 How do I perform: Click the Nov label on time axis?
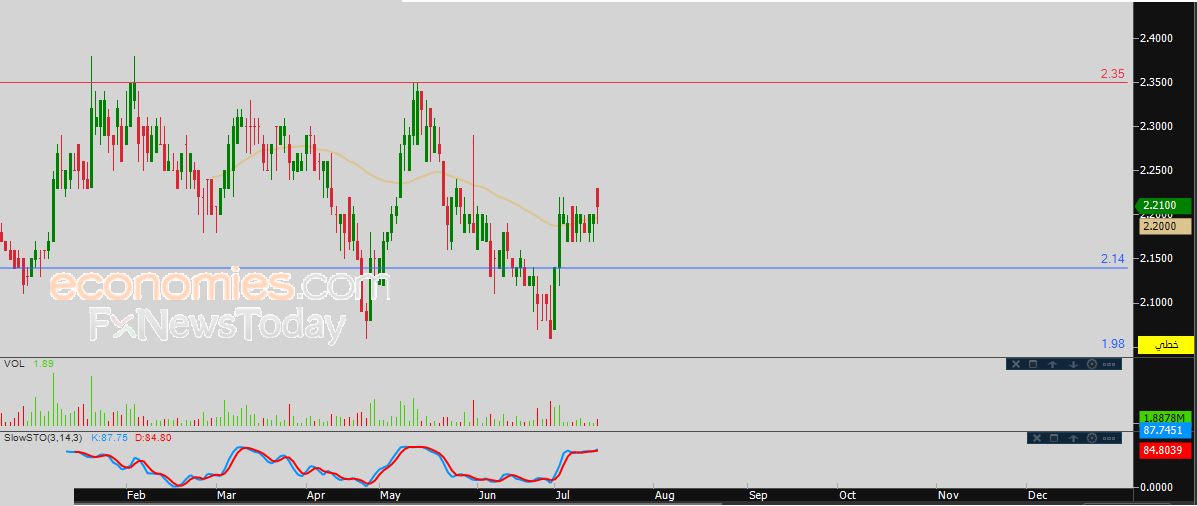pos(947,495)
